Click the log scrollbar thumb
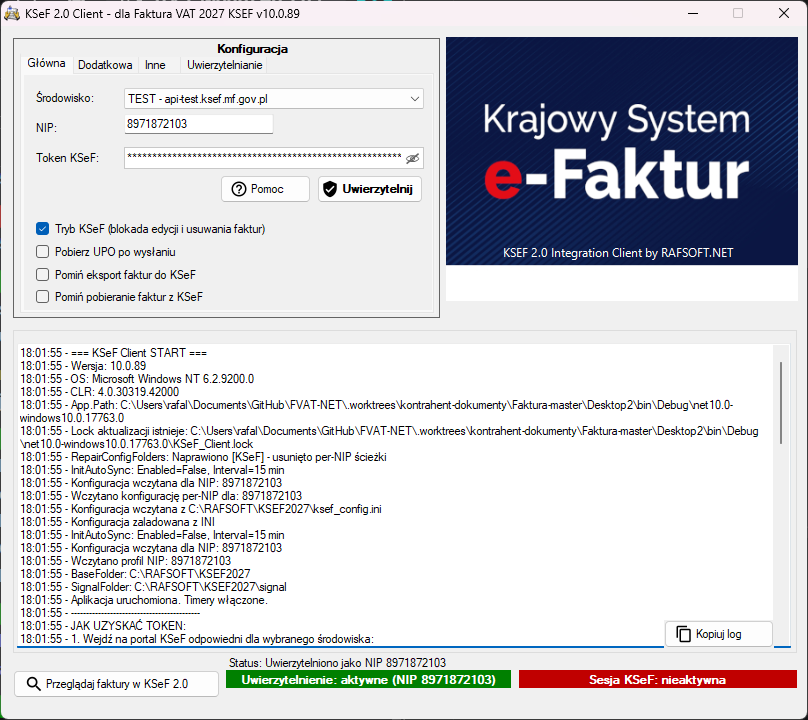 [781, 403]
